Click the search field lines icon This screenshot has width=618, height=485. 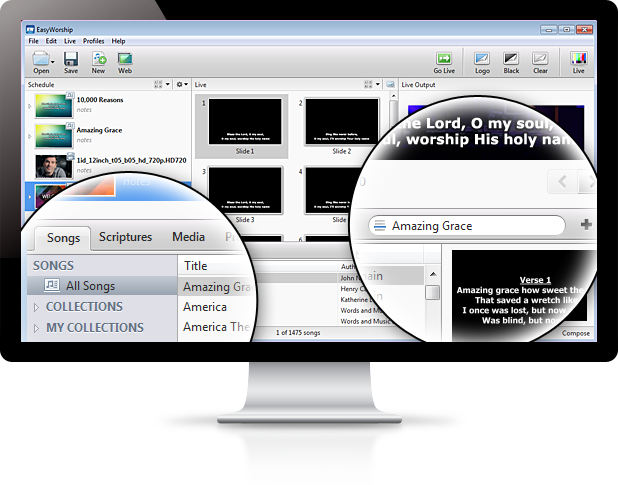coord(380,226)
